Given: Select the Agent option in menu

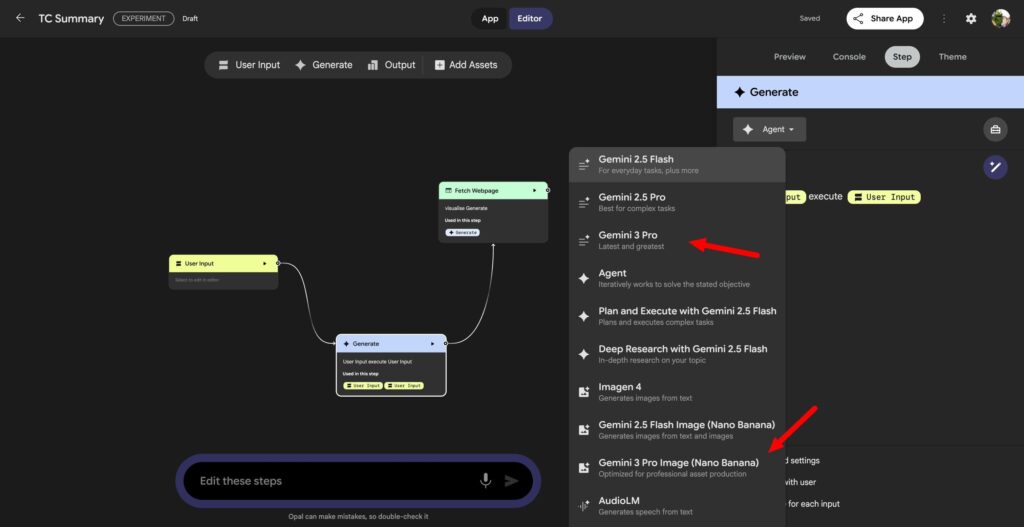Looking at the screenshot, I should tap(677, 278).
